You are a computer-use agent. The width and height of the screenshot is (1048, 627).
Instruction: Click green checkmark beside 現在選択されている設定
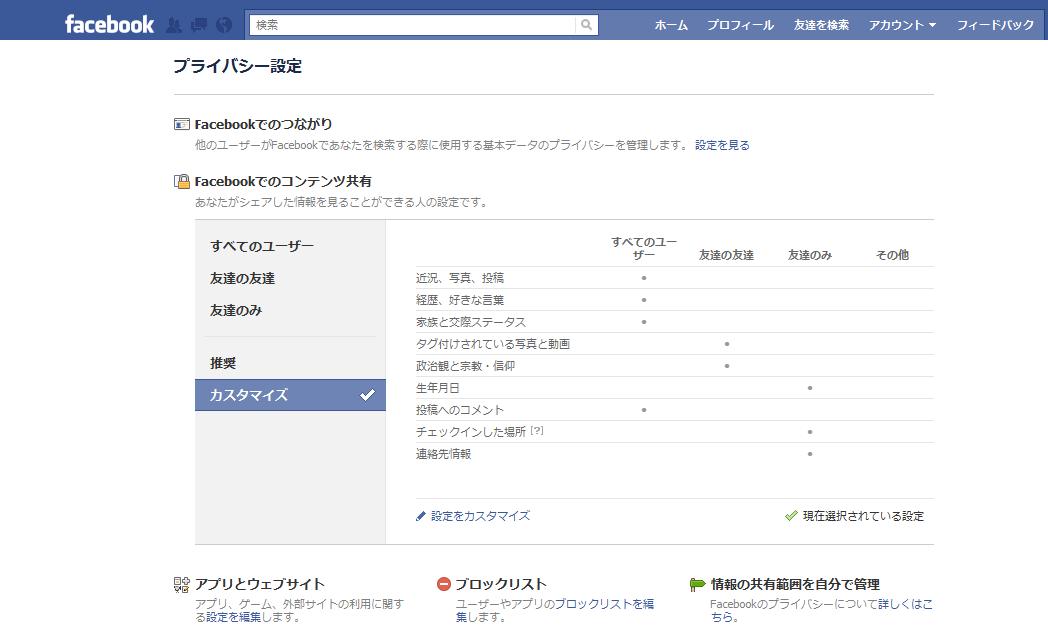791,516
